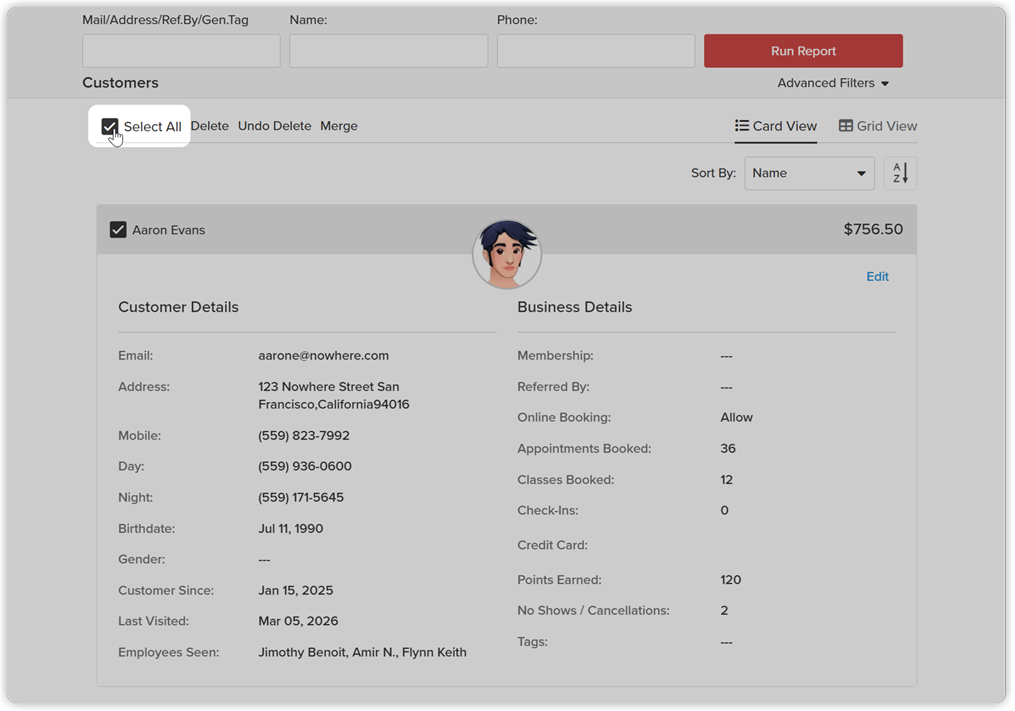Screen dimensions: 1015x711
Task: Click the Customers section heading
Action: [x=120, y=83]
